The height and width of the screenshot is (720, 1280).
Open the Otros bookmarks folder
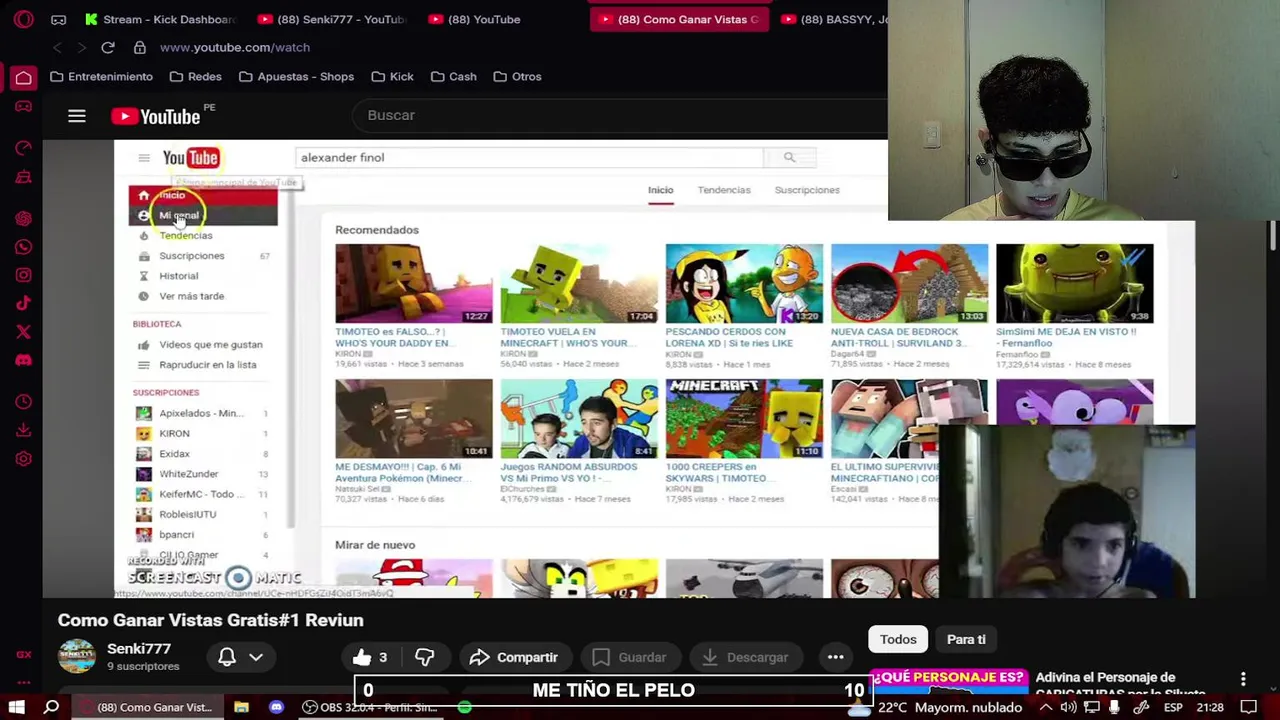tap(517, 76)
